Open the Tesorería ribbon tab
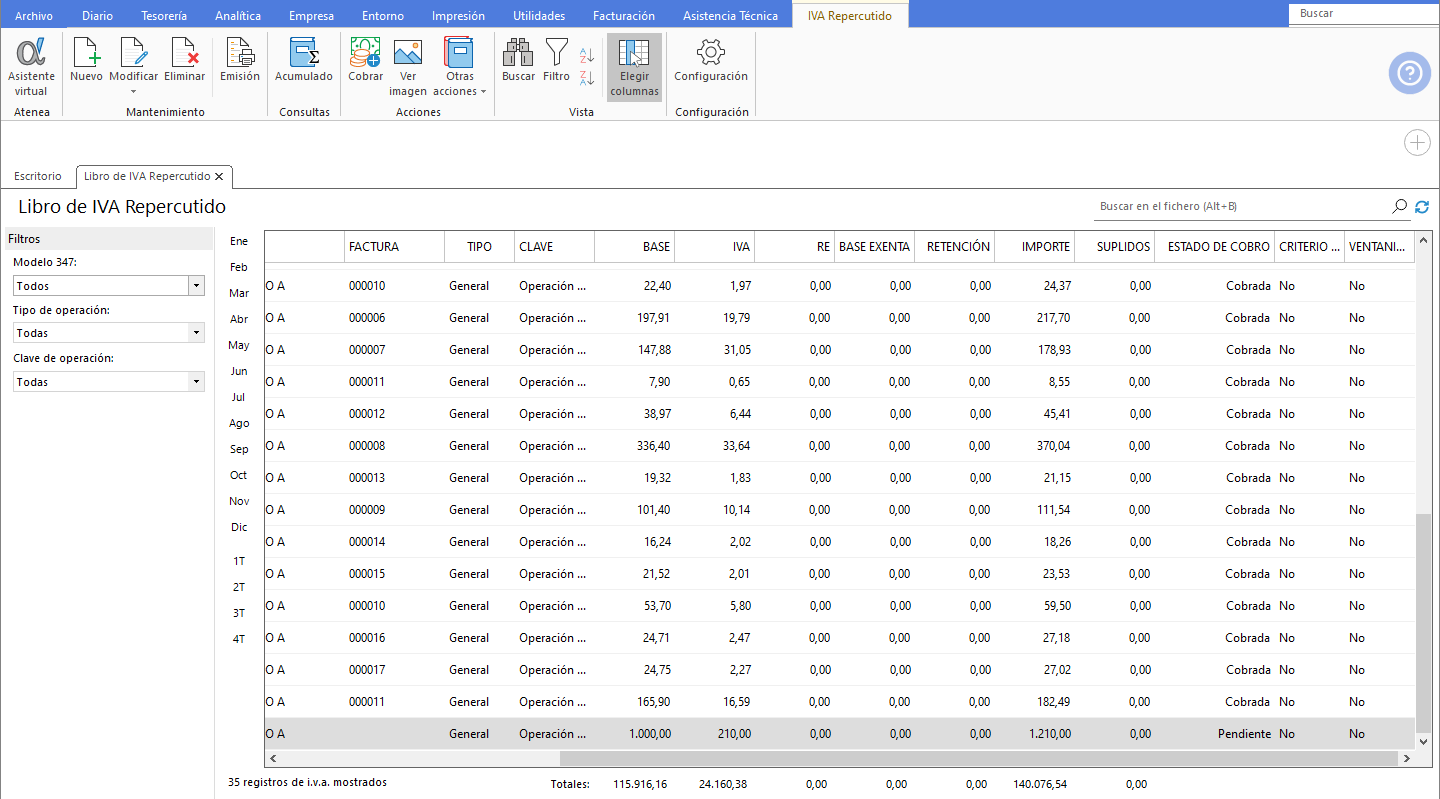This screenshot has height=799, width=1440. (x=163, y=16)
